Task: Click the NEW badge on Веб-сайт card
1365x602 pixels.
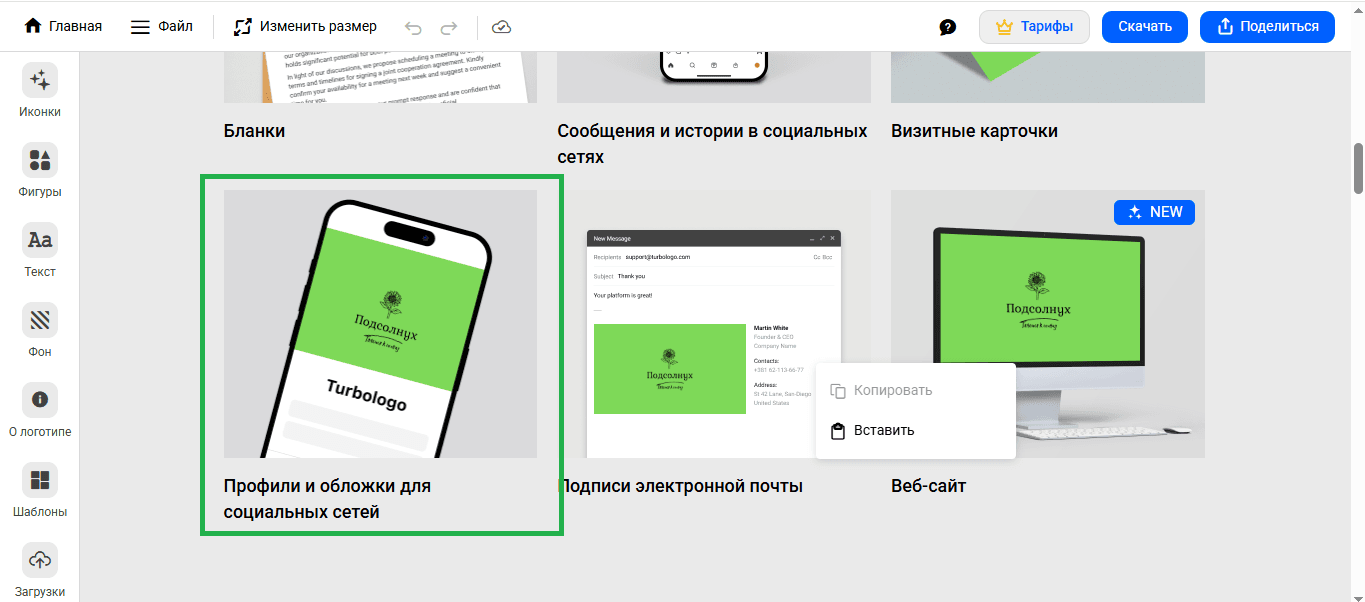Action: pyautogui.click(x=1154, y=212)
